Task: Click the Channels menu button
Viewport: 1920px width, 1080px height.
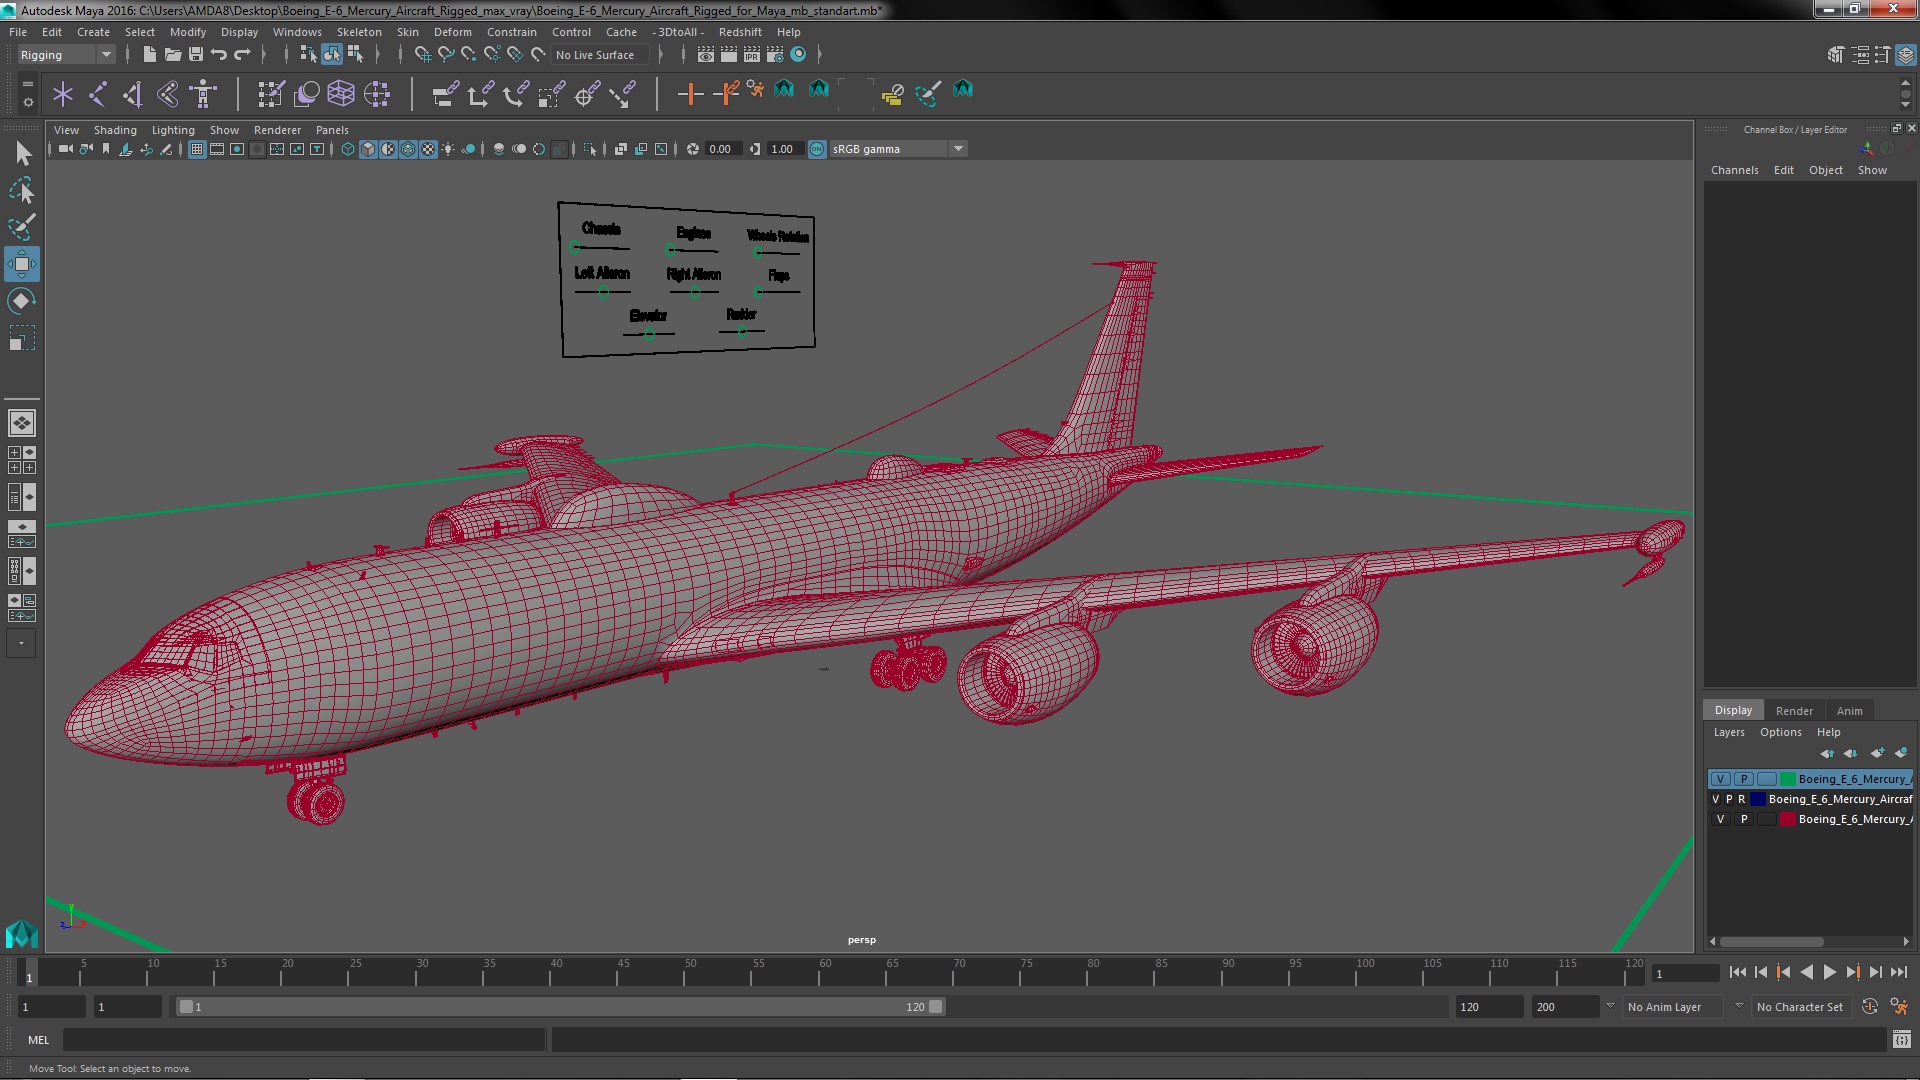Action: (1734, 170)
